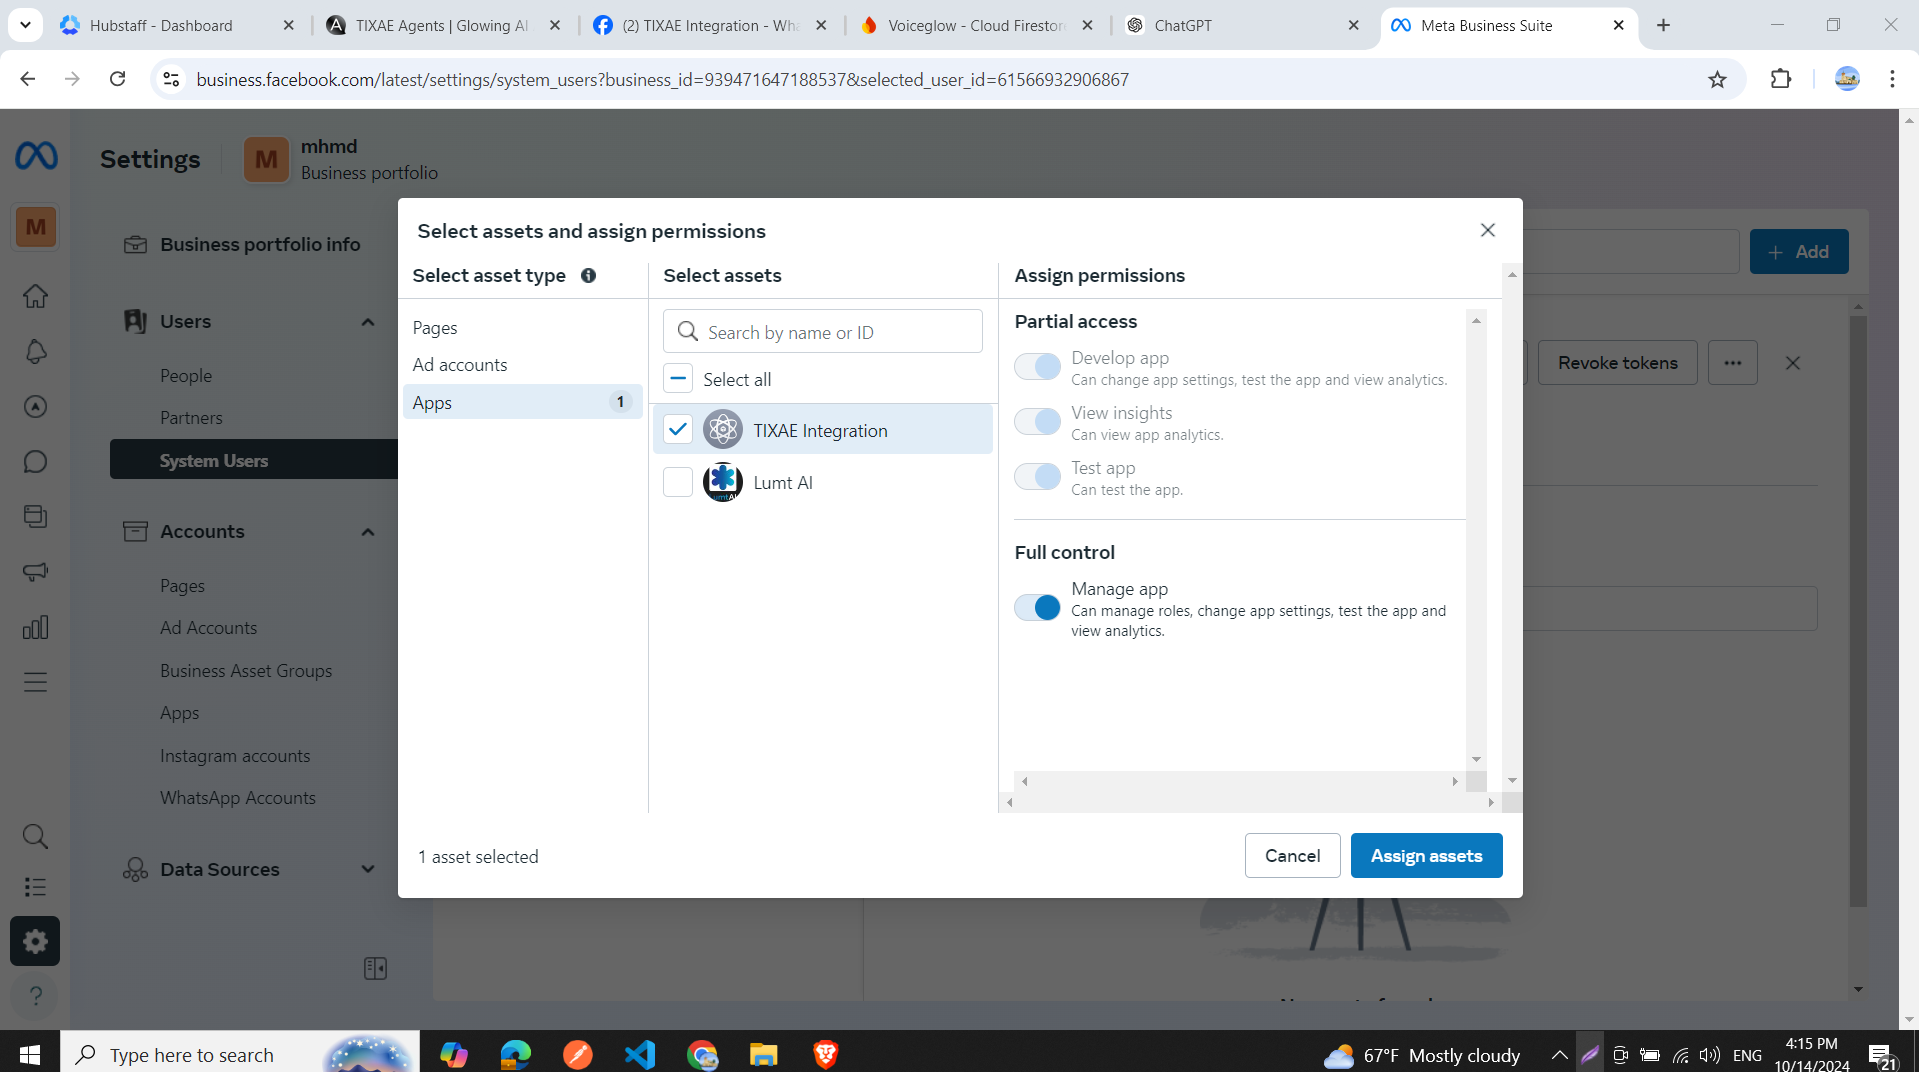Expand the Data Sources section
The width and height of the screenshot is (1919, 1072).
pos(367,869)
